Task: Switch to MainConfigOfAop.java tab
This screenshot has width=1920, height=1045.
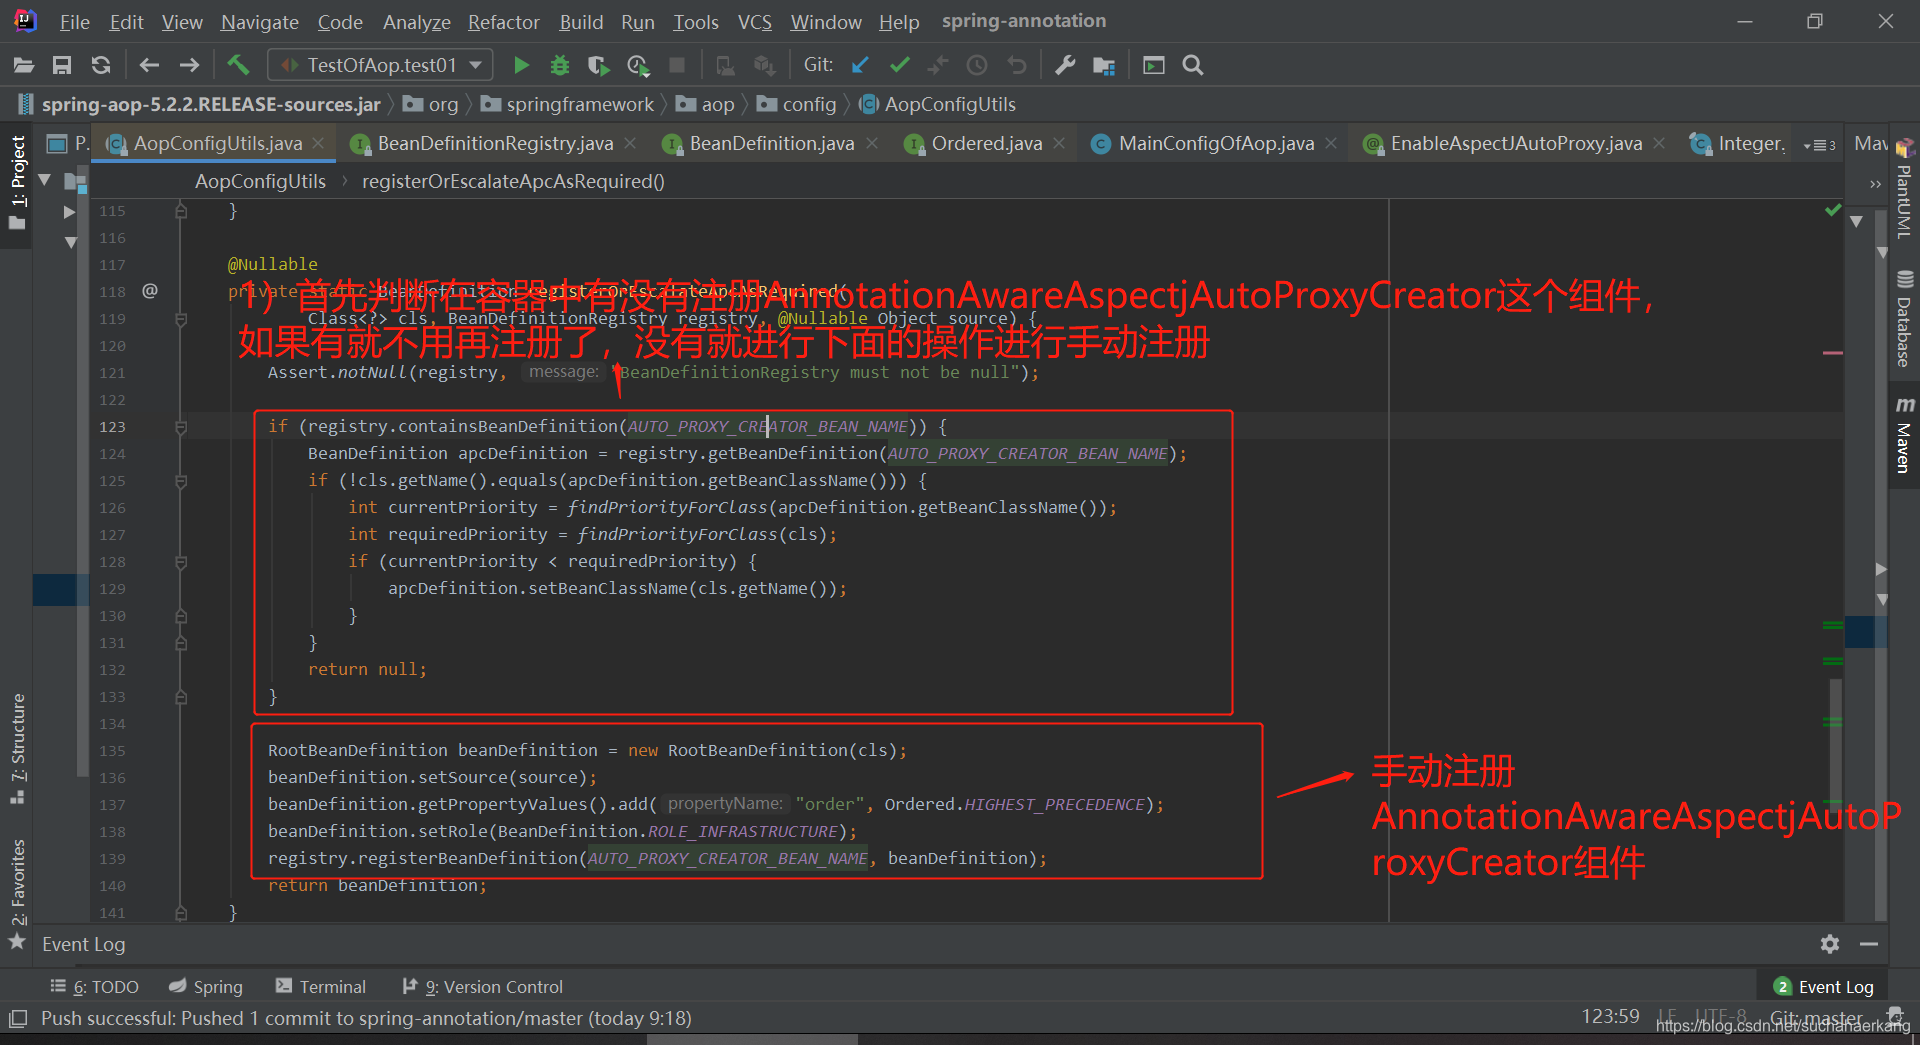Action: (1216, 144)
